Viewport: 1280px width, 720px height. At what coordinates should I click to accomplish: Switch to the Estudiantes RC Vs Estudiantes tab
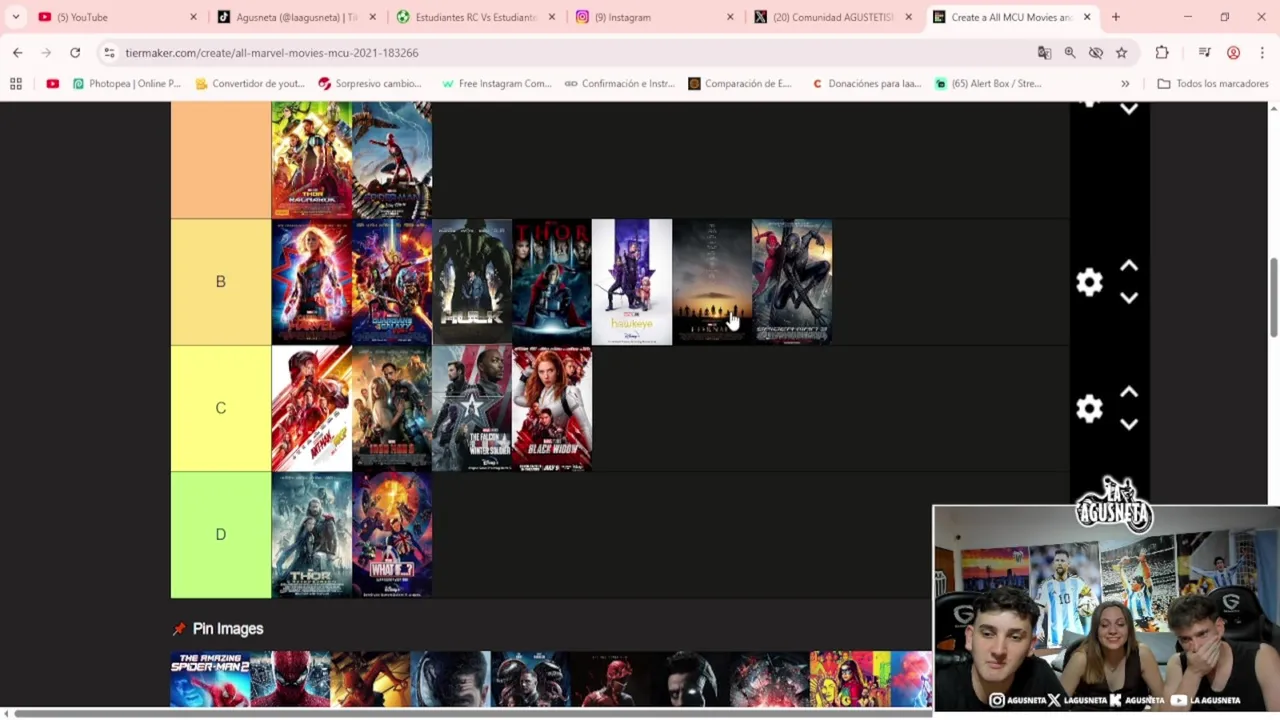(x=475, y=17)
